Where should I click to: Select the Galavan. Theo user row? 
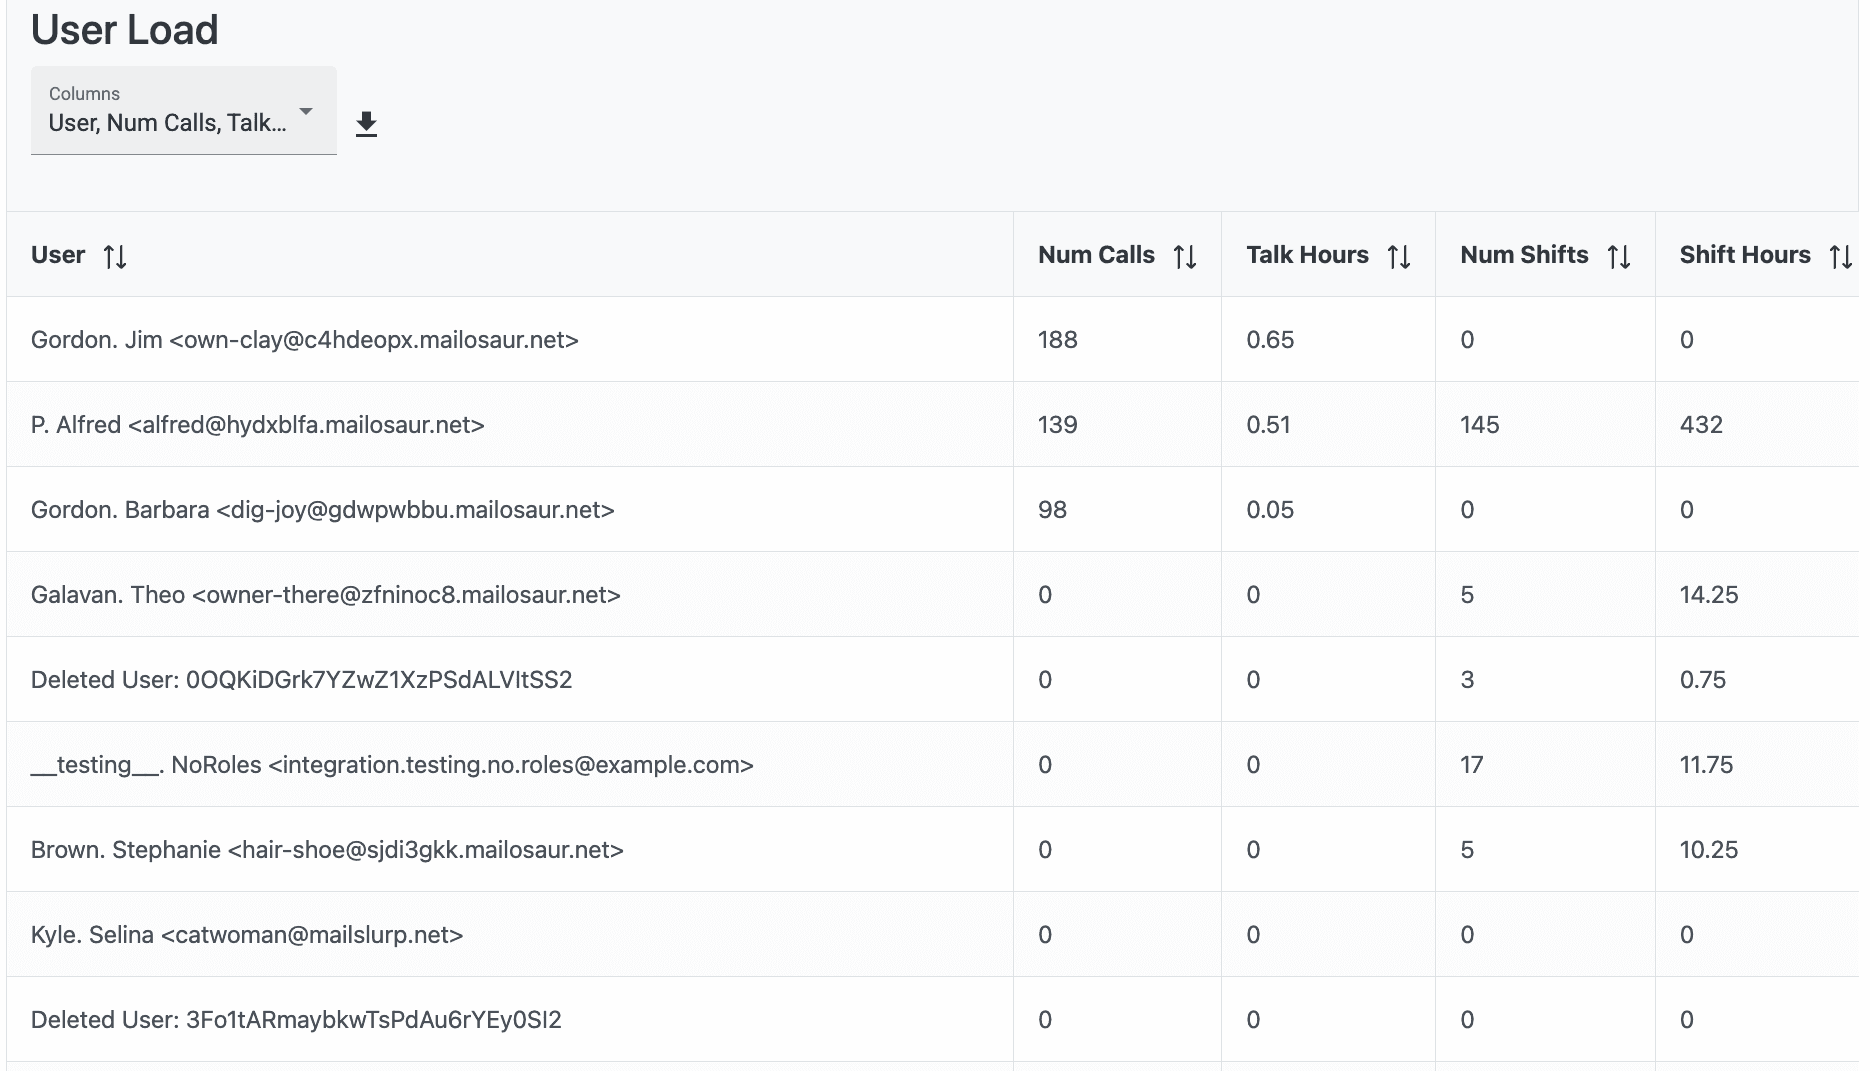coord(932,594)
